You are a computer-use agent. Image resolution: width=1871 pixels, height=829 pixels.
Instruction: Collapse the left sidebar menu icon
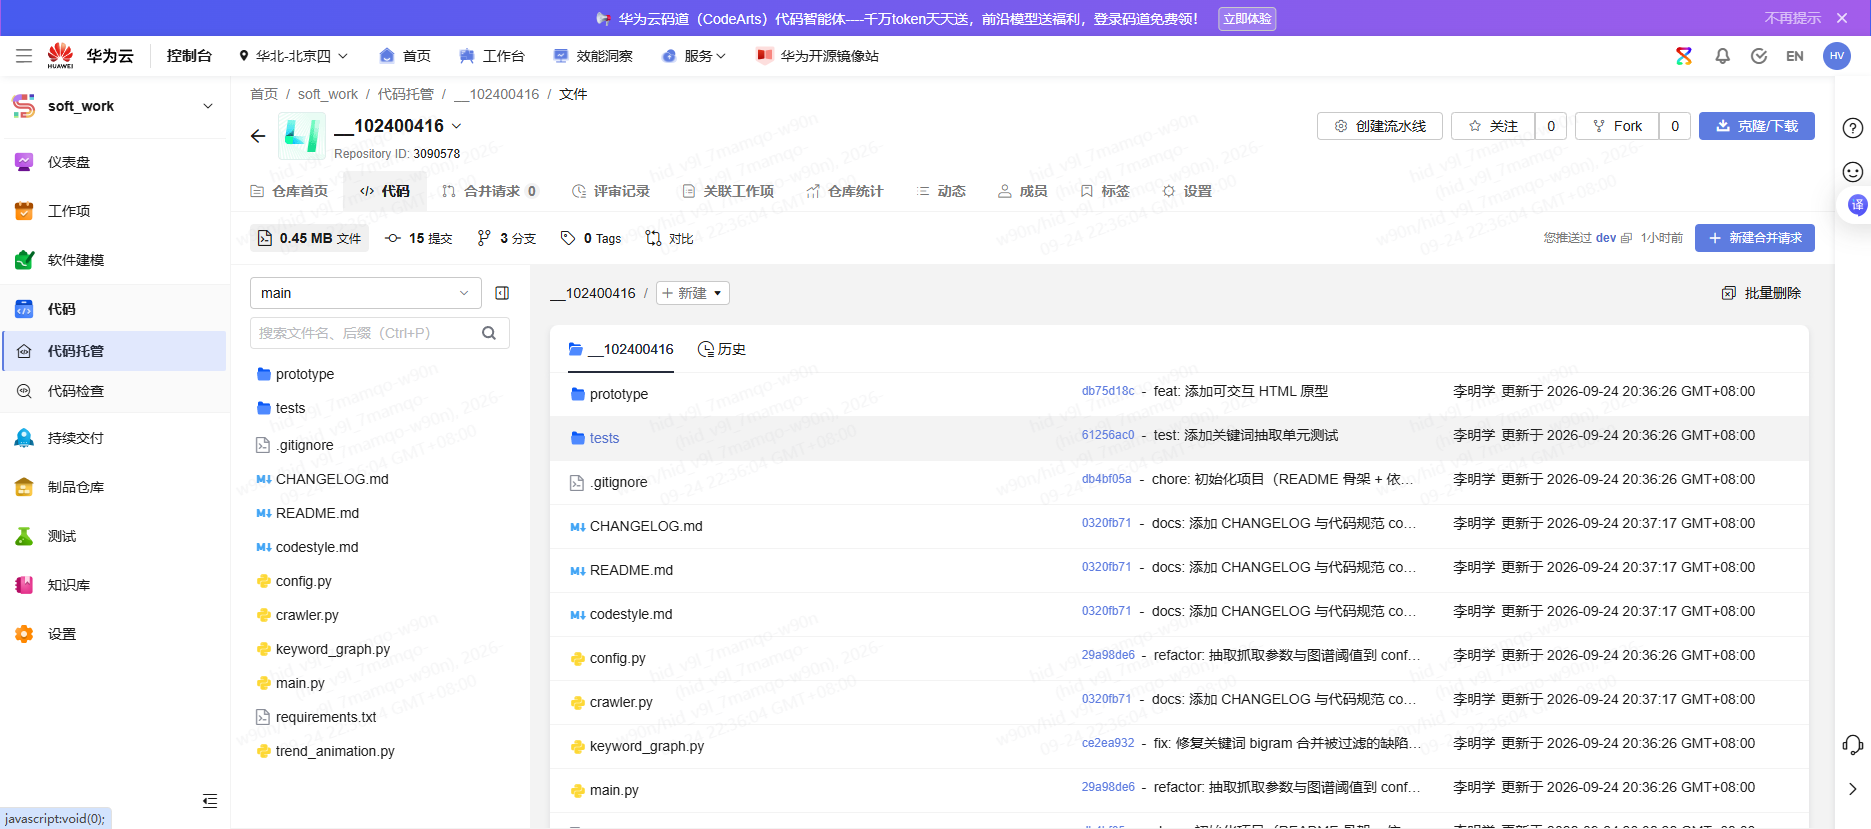(x=209, y=800)
